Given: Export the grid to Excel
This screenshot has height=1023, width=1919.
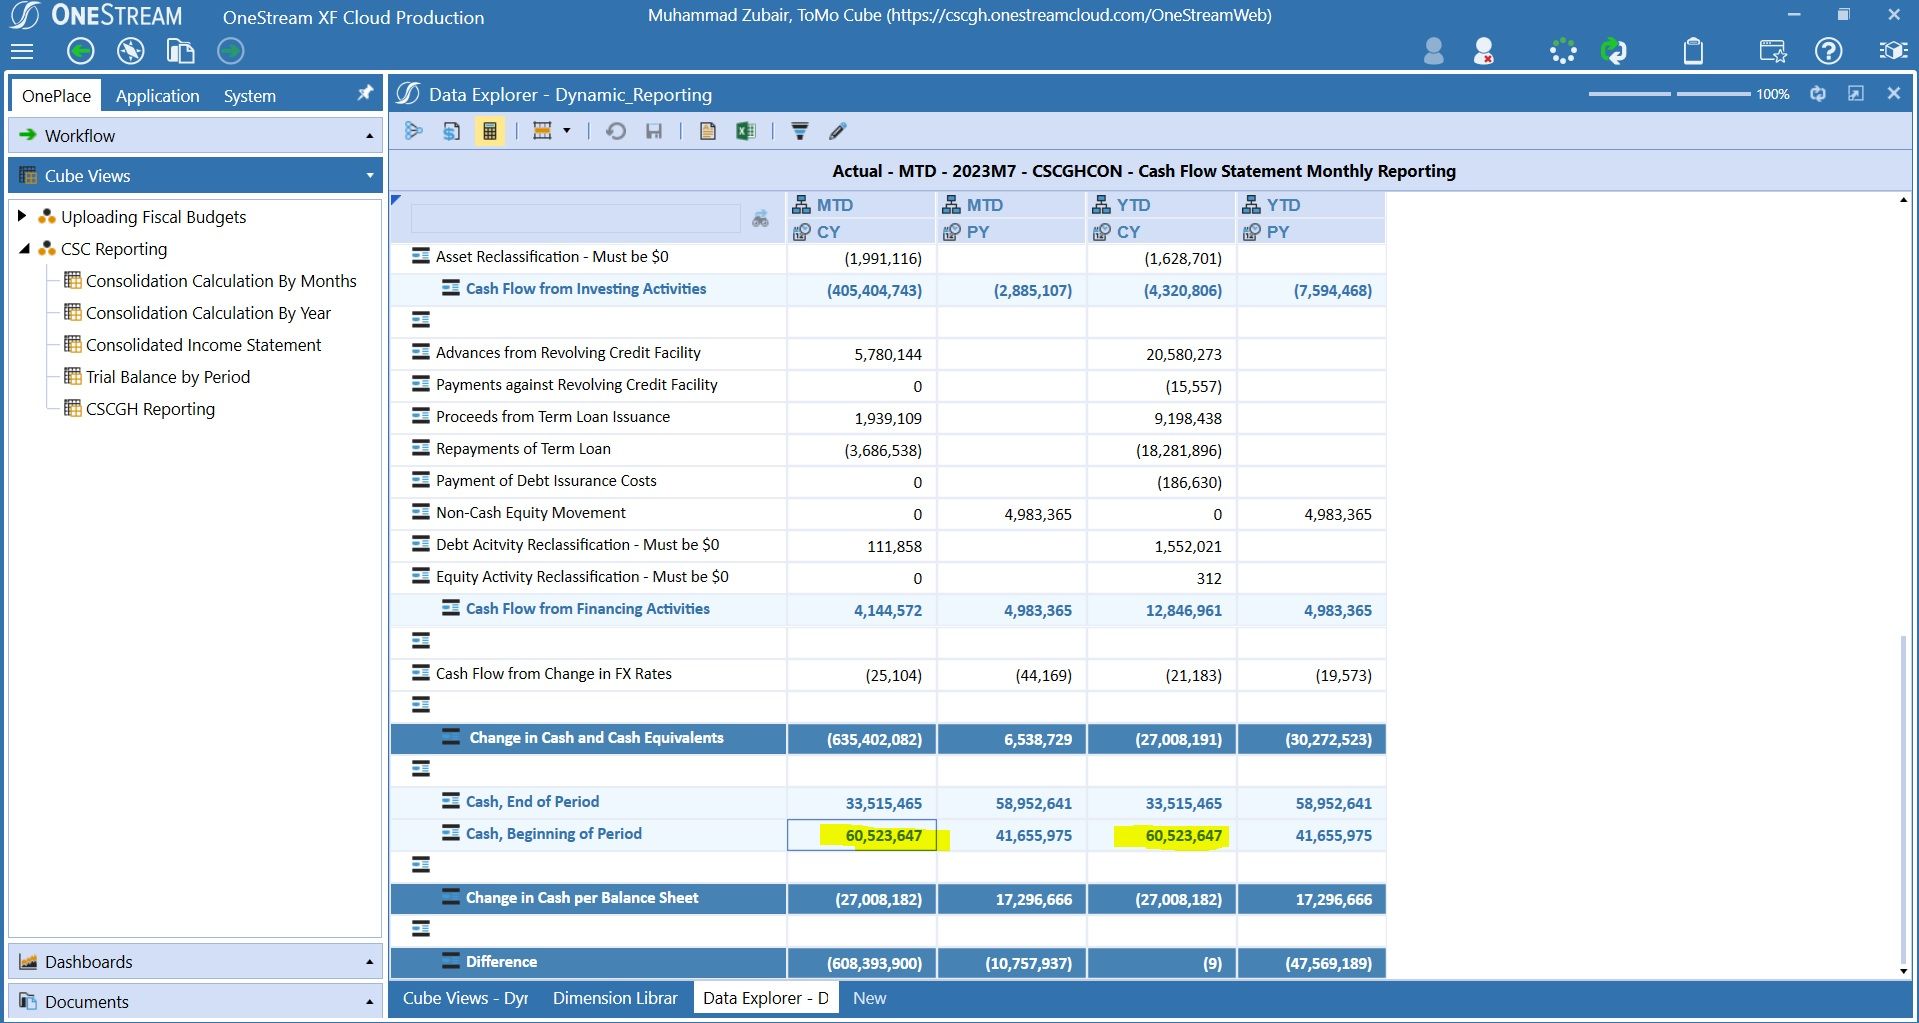Looking at the screenshot, I should coord(745,131).
